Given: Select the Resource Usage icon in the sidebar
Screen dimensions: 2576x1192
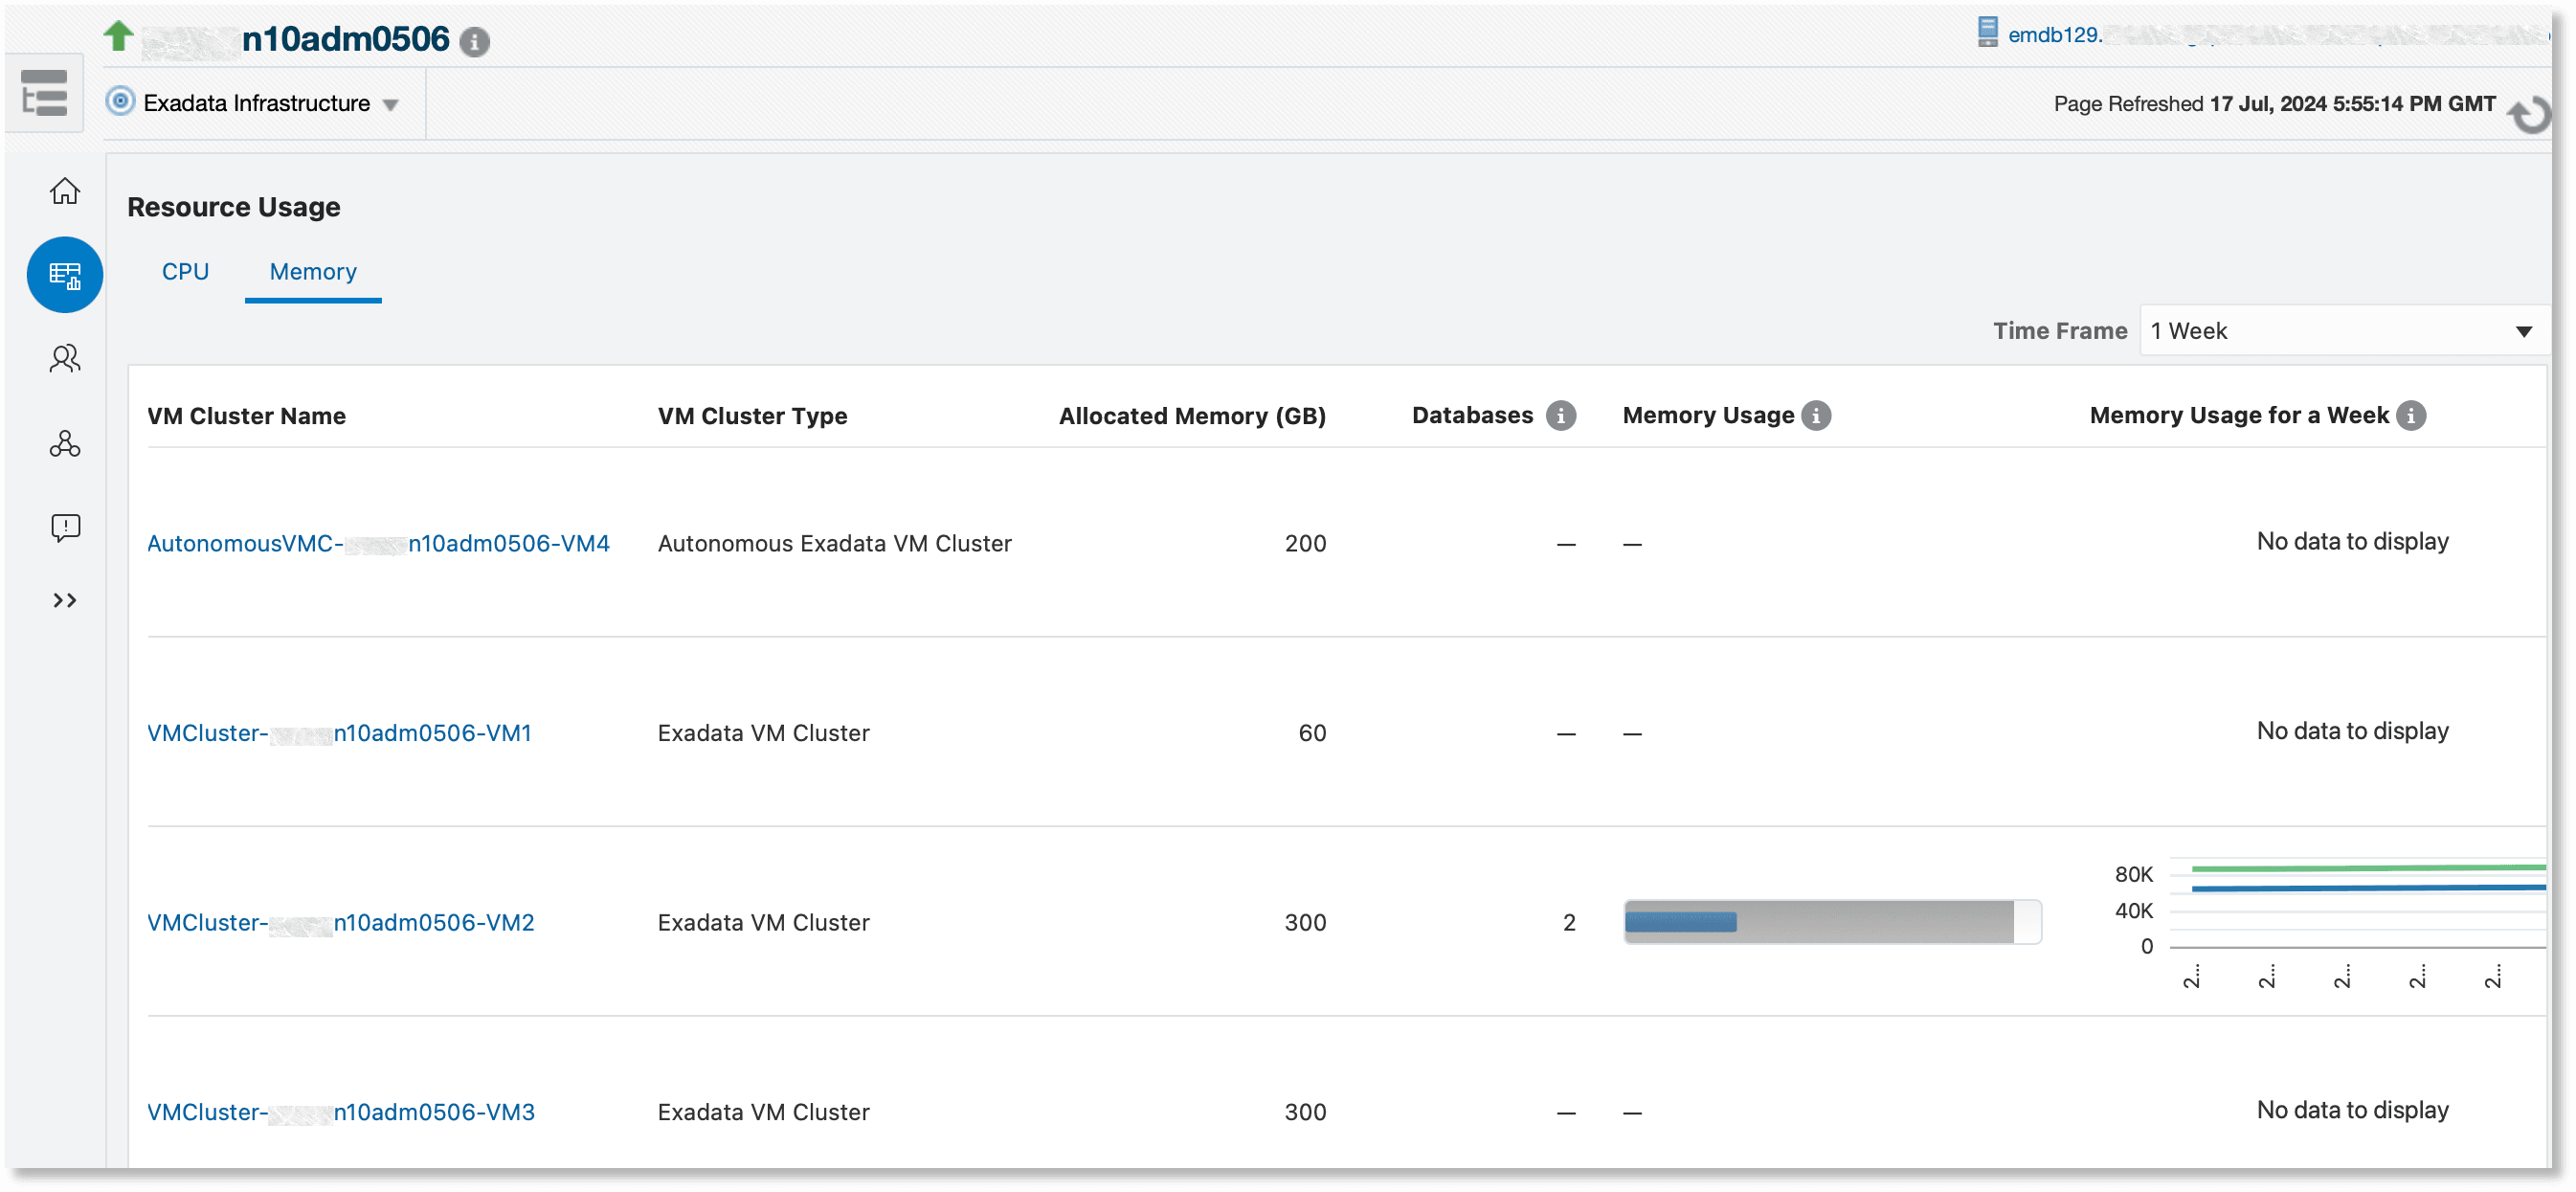Looking at the screenshot, I should click(64, 275).
